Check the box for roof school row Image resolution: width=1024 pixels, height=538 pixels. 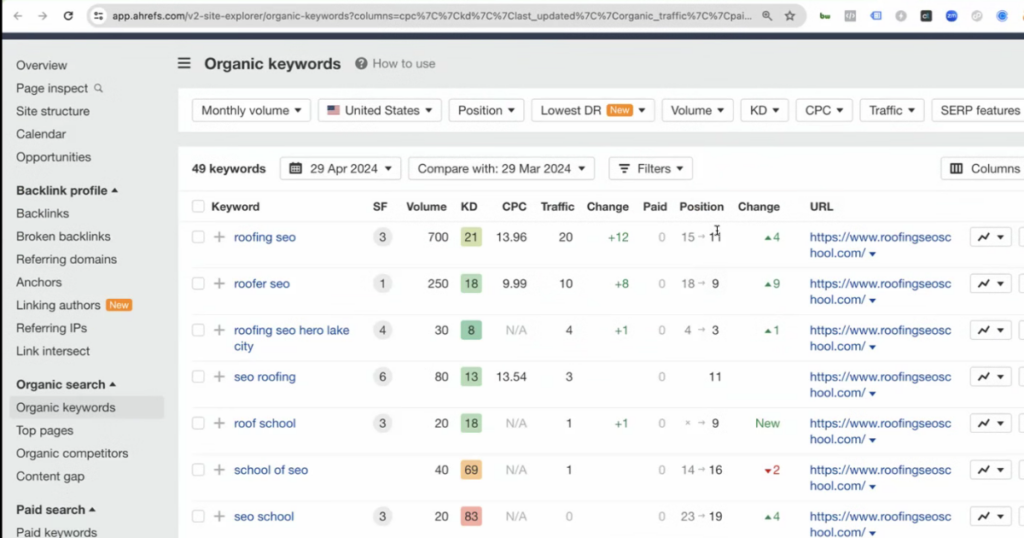(198, 423)
